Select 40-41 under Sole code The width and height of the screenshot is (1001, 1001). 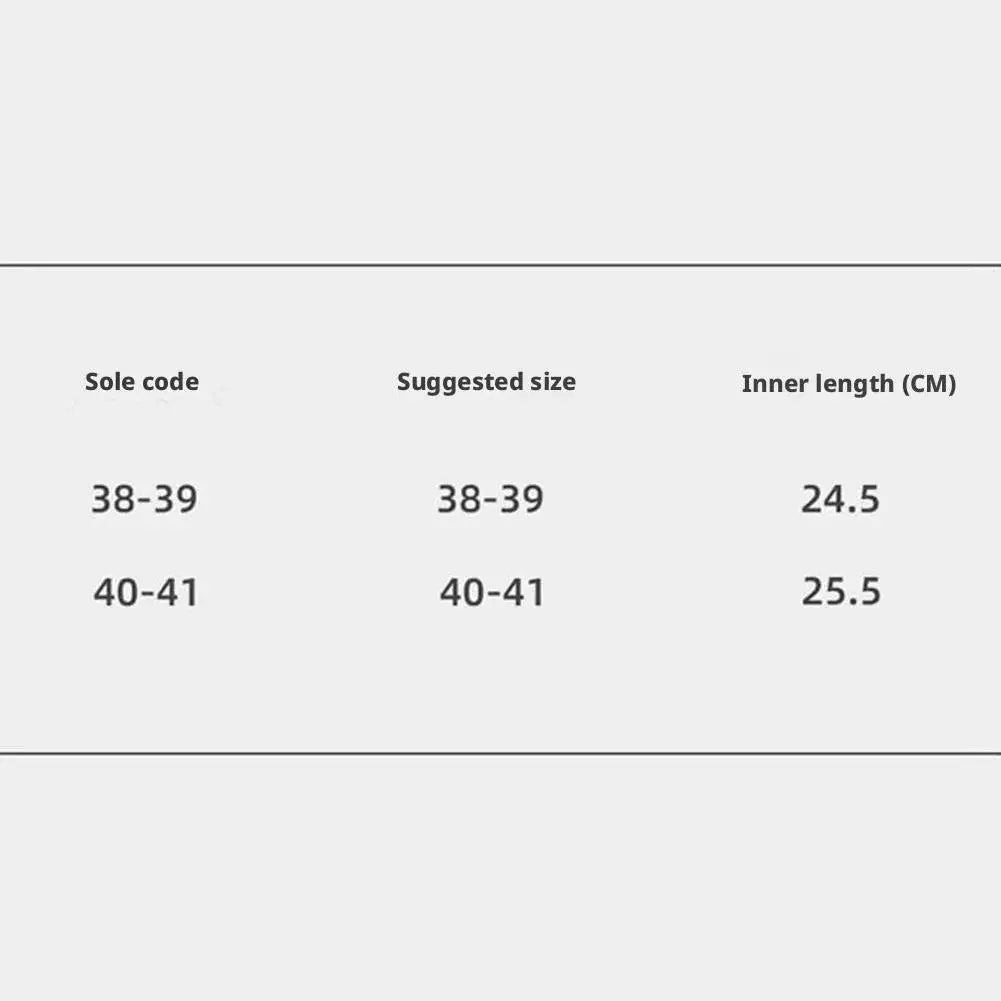(x=146, y=592)
